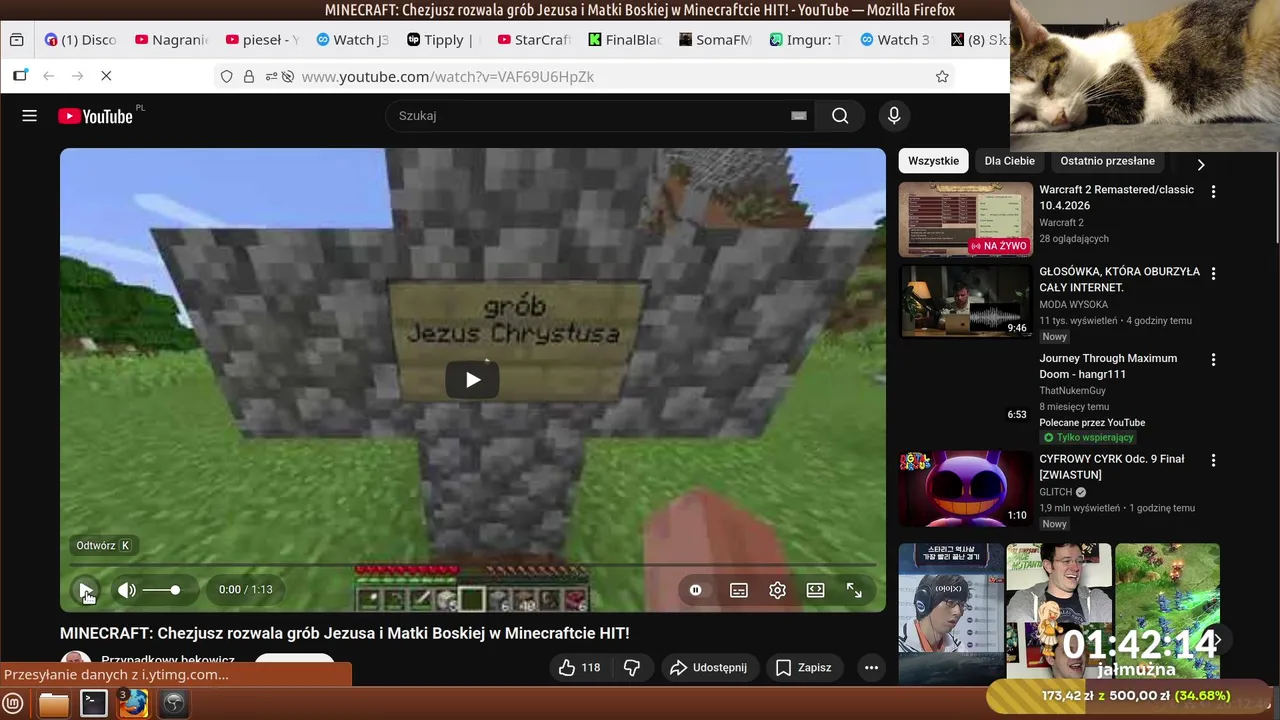Click the YouTube search magnifier button
The height and width of the screenshot is (720, 1280).
840,116
